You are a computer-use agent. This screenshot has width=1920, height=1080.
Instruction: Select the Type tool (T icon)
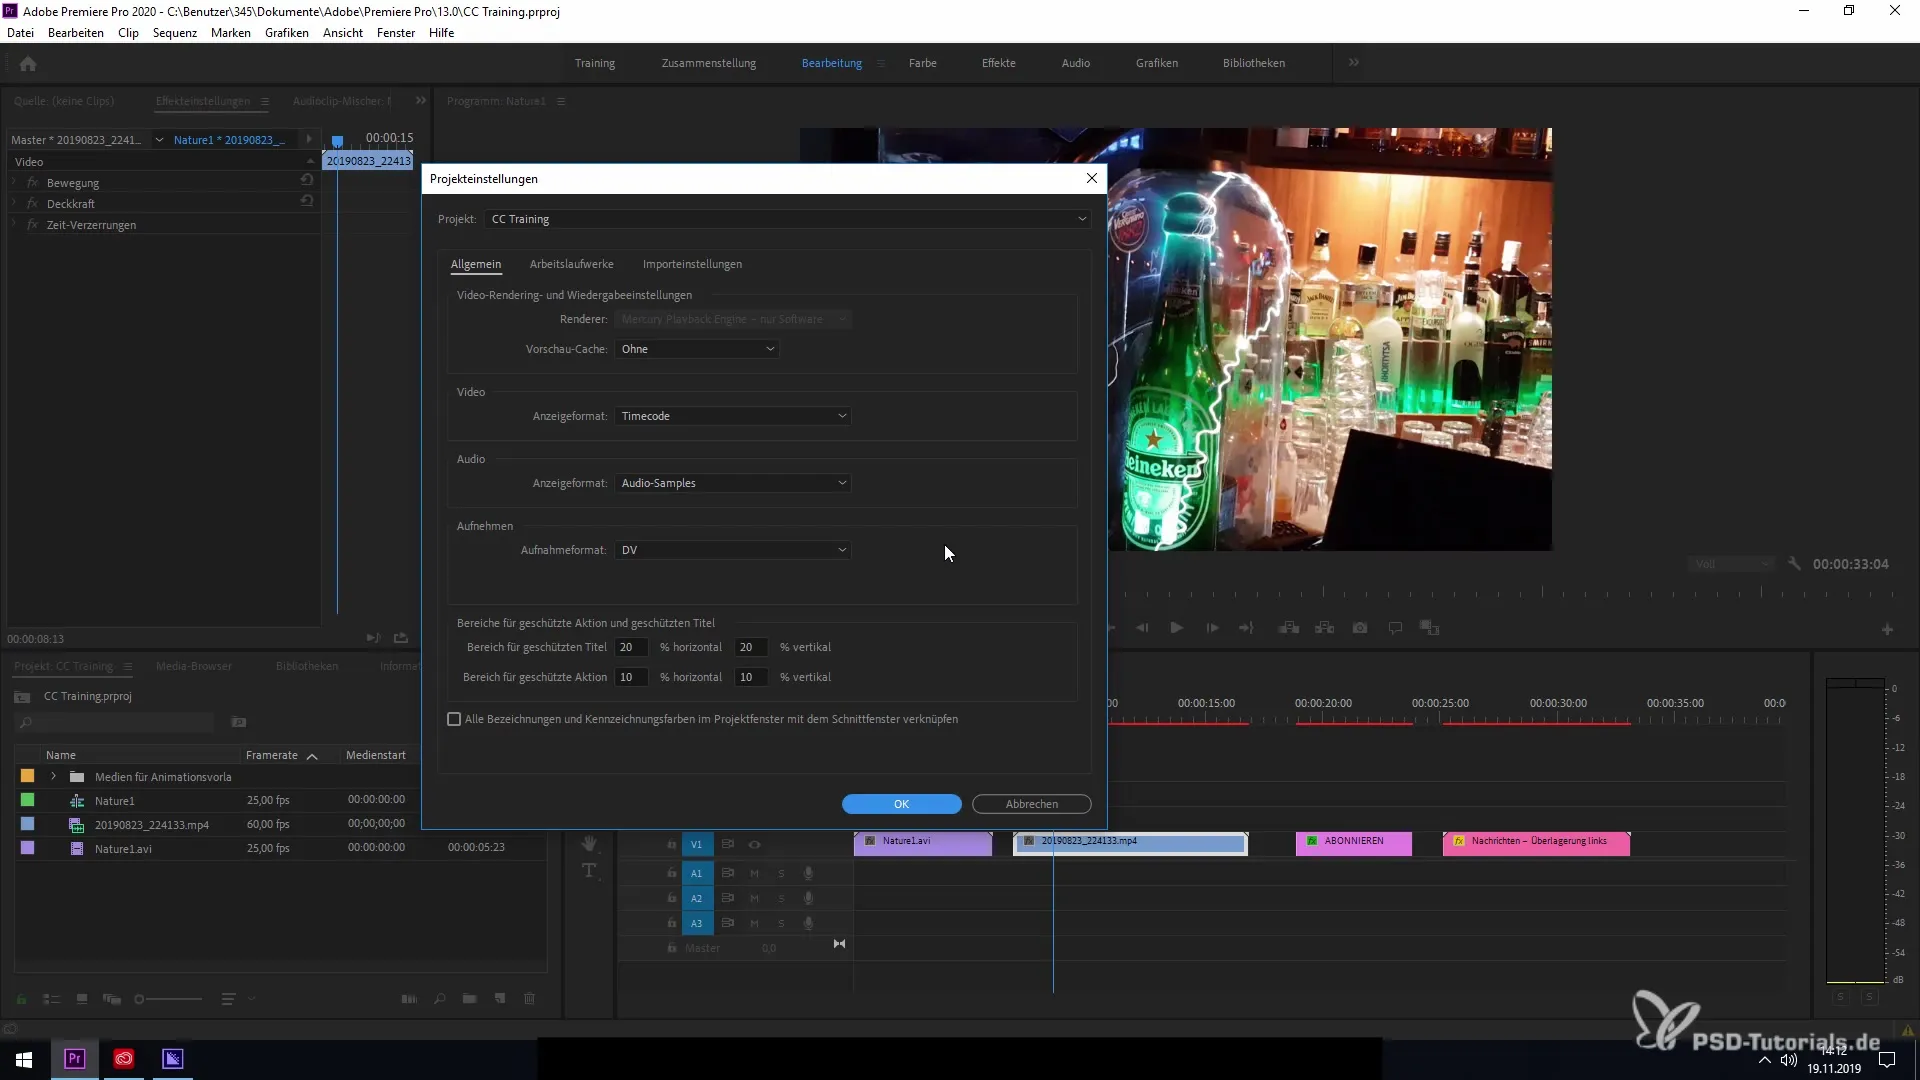pos(589,871)
